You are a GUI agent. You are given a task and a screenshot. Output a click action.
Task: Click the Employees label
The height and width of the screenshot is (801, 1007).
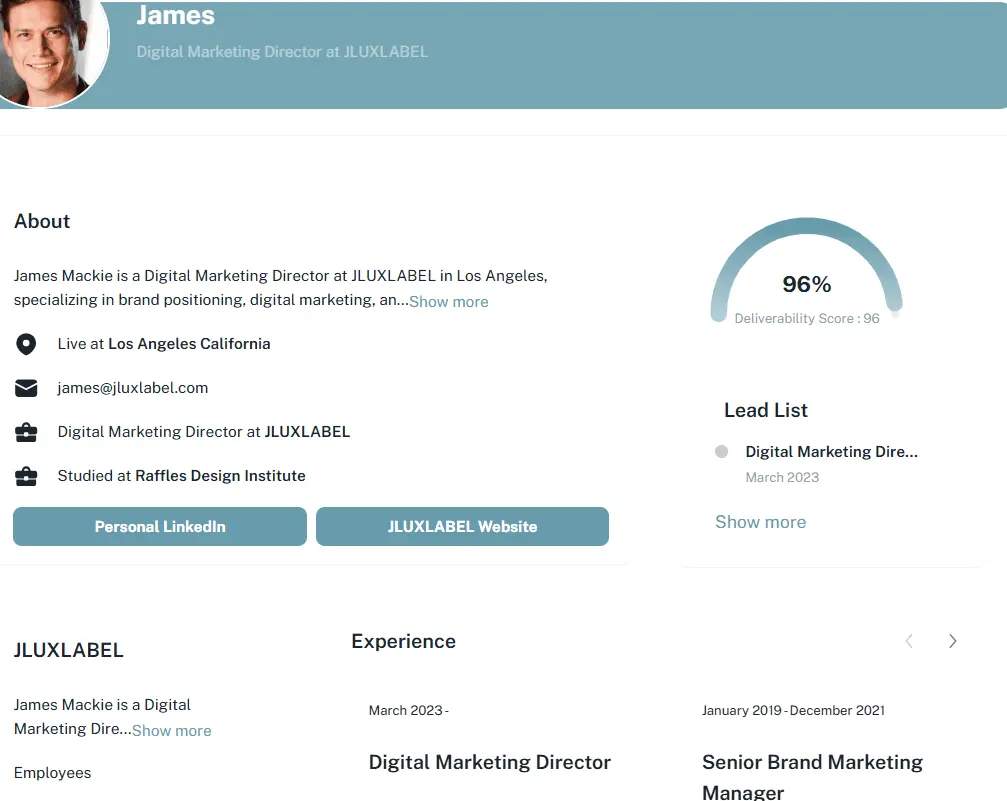click(x=53, y=773)
